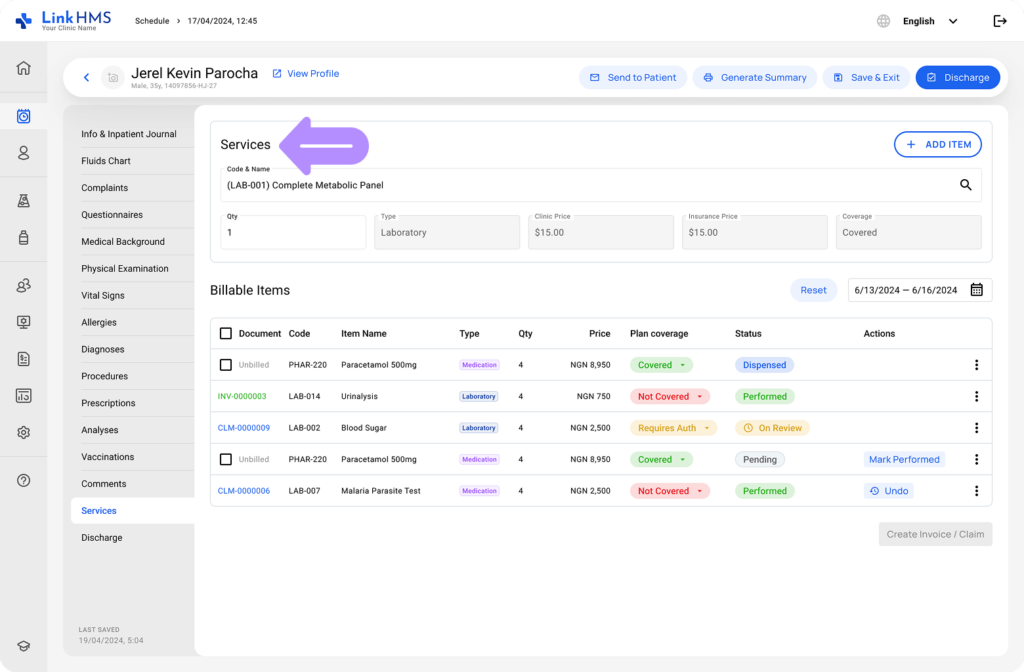Click the Send to Patient button

632,77
